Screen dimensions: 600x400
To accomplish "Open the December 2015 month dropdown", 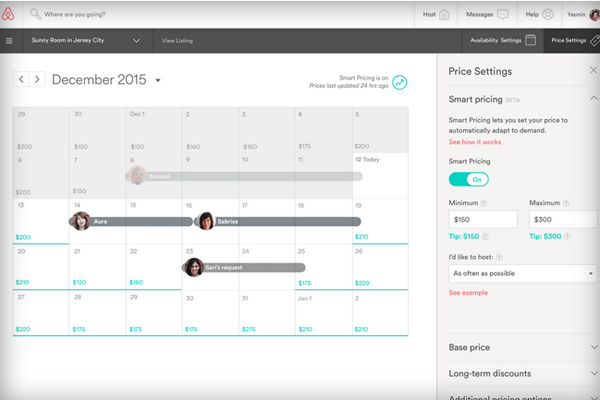I will pyautogui.click(x=158, y=80).
